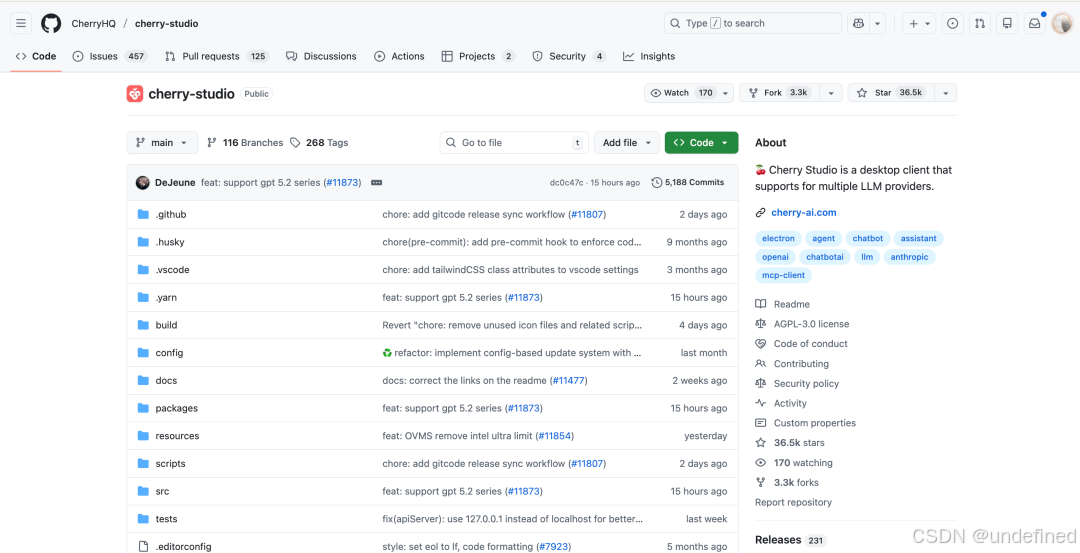The height and width of the screenshot is (553, 1080).
Task: Open the Releases section heading
Action: 778,540
